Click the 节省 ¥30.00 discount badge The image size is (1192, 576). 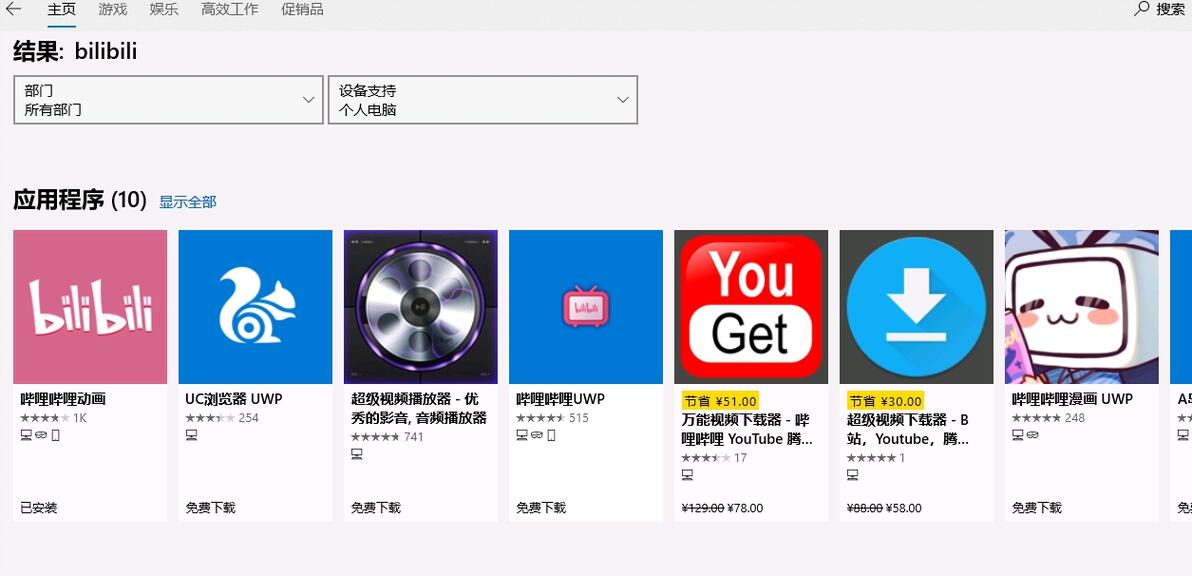[x=885, y=400]
